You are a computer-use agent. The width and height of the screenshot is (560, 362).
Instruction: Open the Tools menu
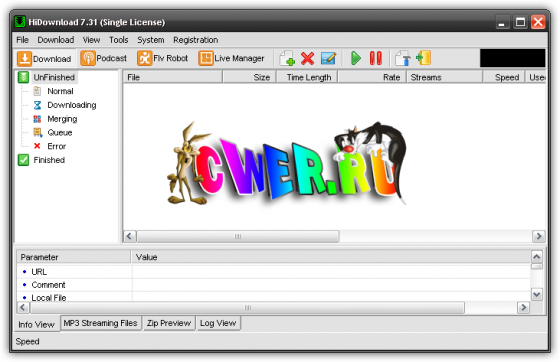(x=119, y=40)
